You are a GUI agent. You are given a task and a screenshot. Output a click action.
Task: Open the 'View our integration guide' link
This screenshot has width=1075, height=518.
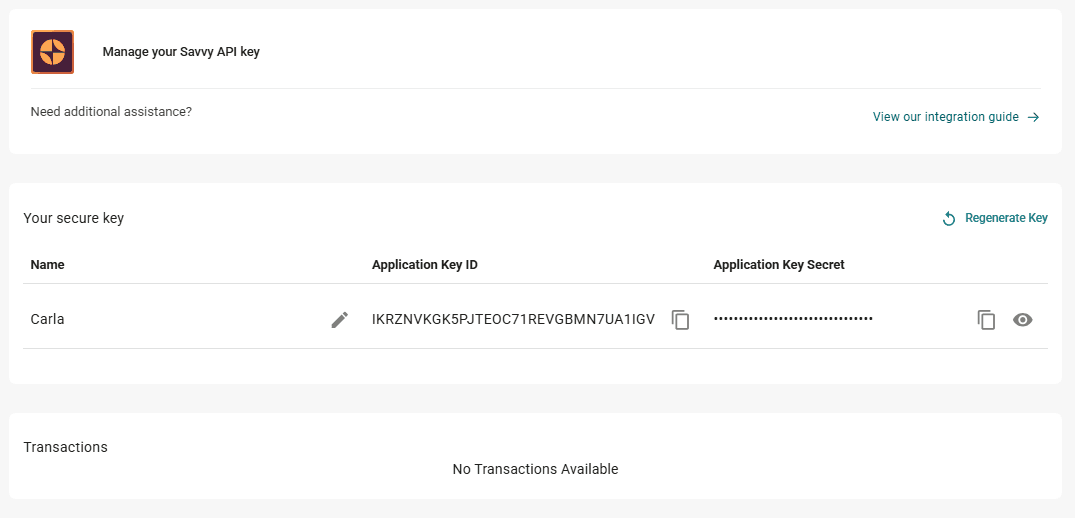click(945, 117)
